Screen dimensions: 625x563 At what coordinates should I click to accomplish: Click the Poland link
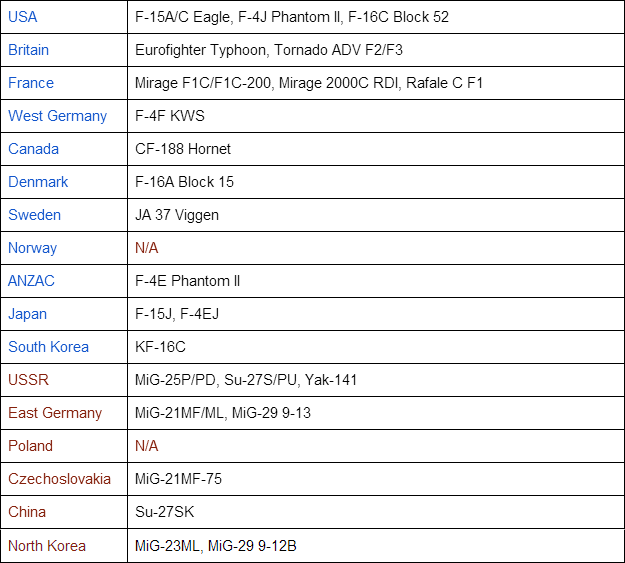tap(31, 446)
